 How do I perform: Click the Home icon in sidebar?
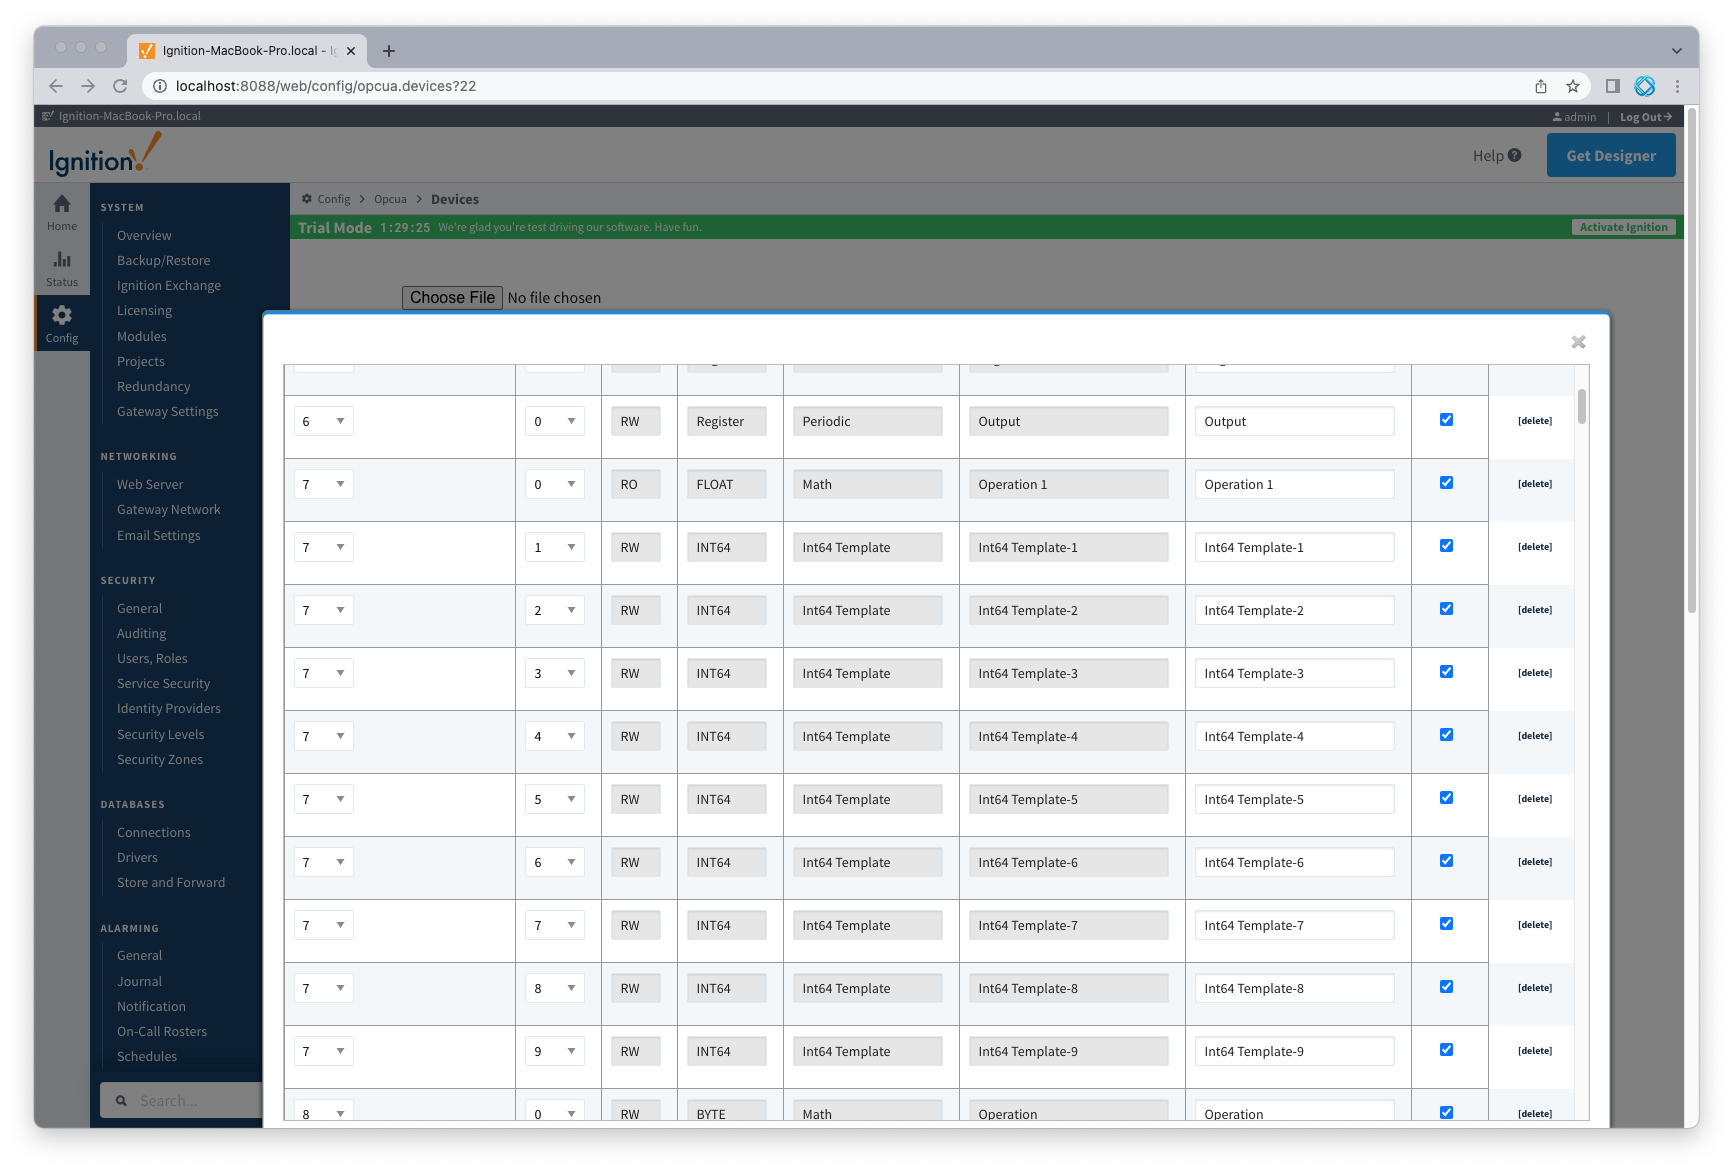click(62, 205)
